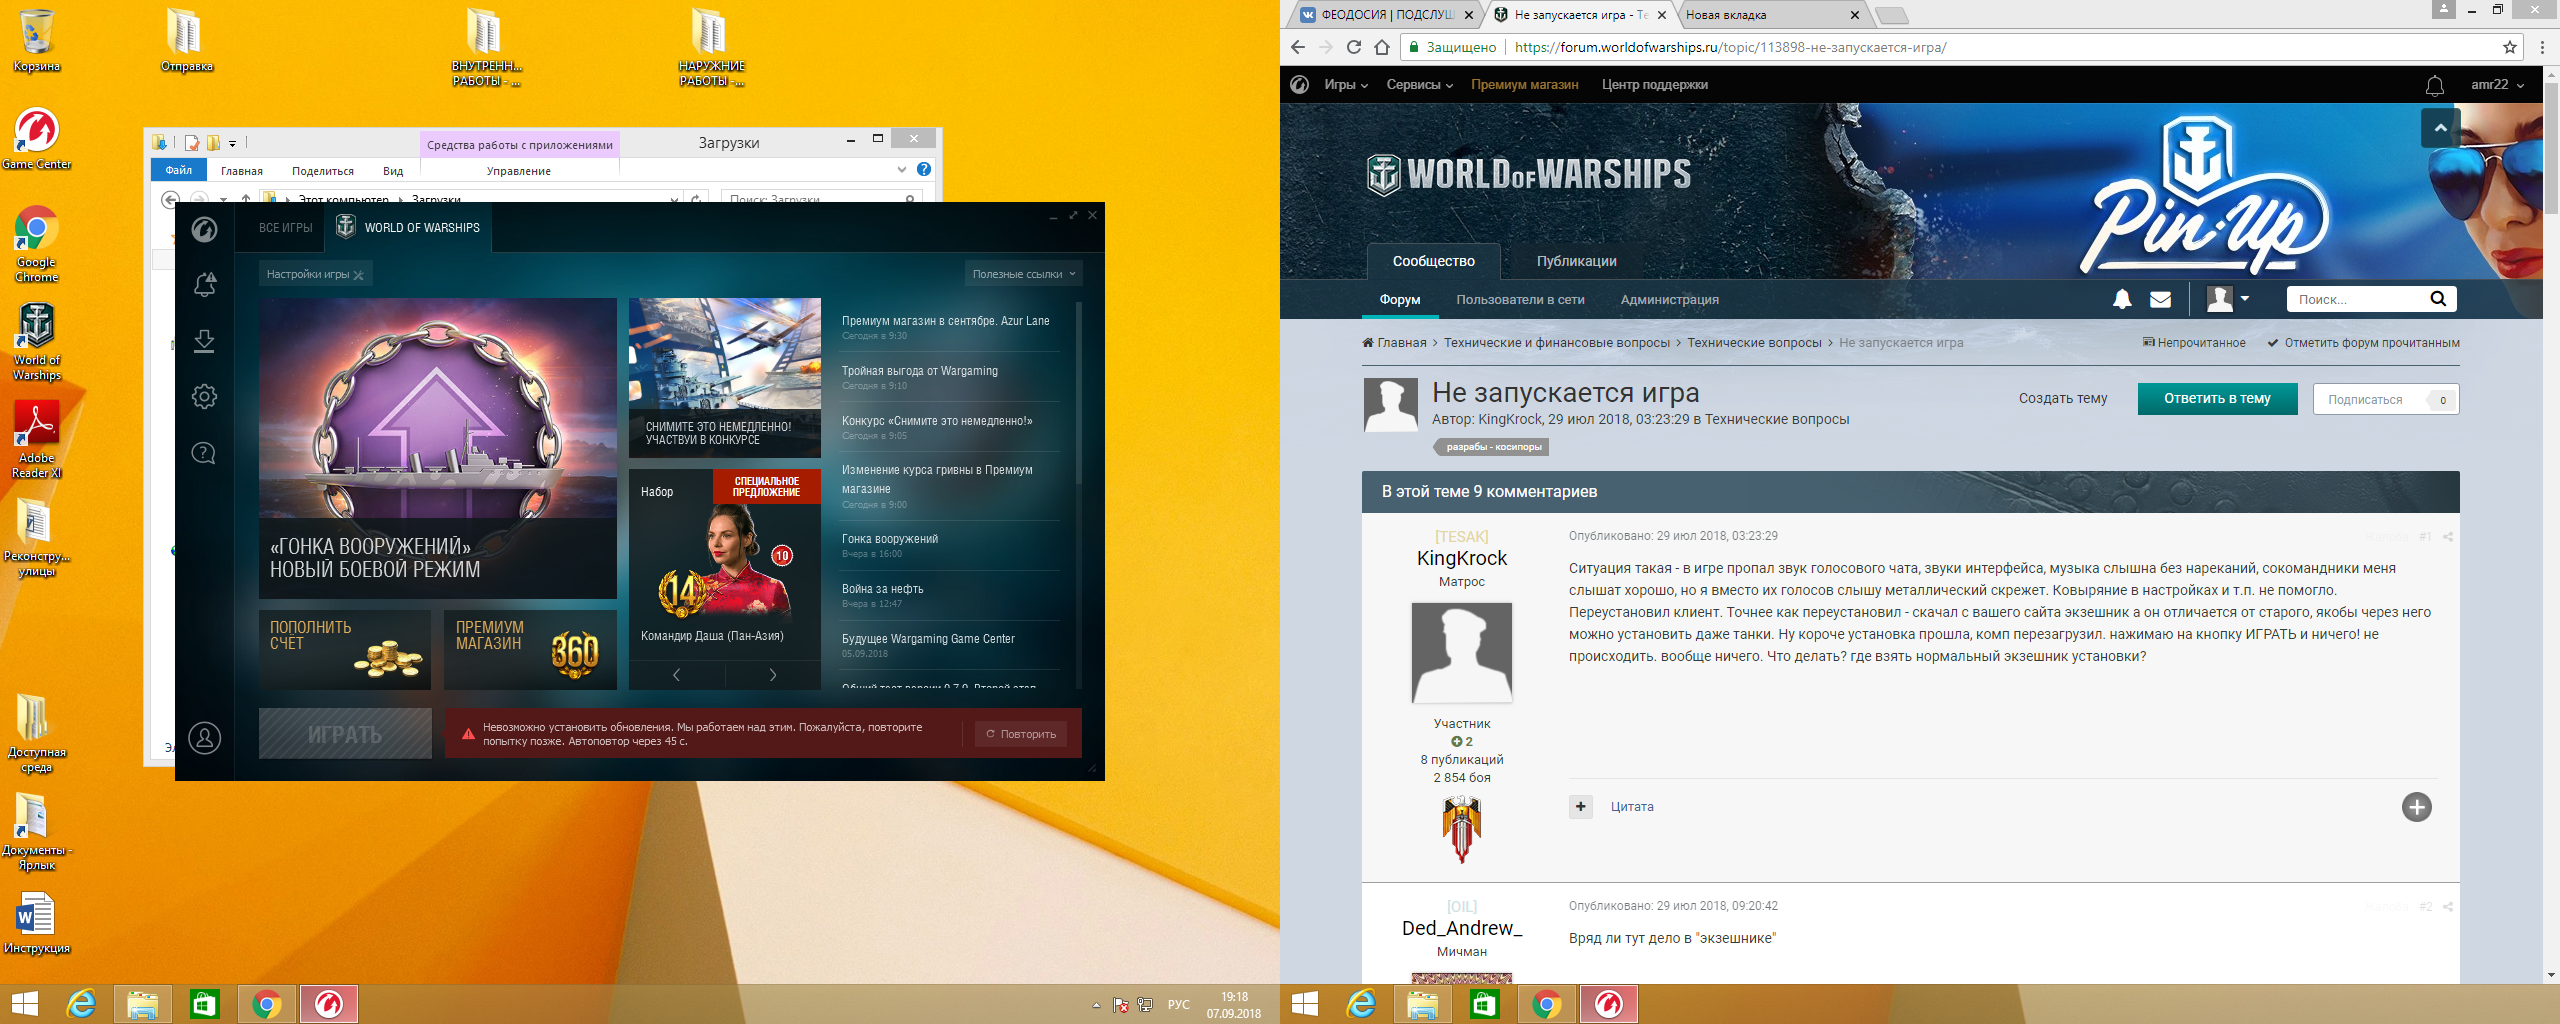This screenshot has height=1024, width=2560.
Task: Open 'Вид' ribbon tab in Explorer
Action: 393,171
